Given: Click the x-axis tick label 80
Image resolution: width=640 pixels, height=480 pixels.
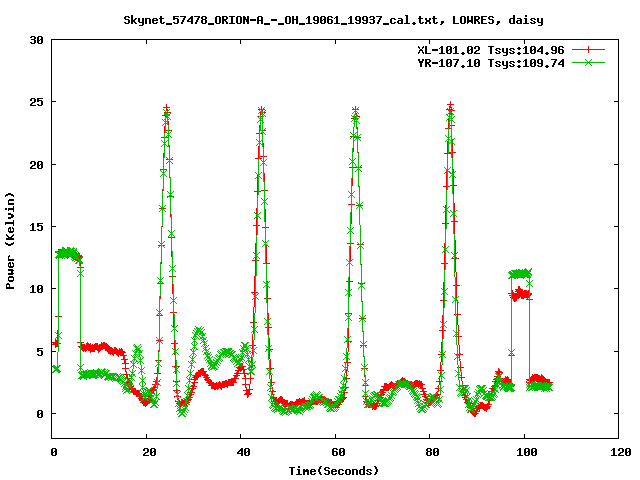Looking at the screenshot, I should [432, 452].
